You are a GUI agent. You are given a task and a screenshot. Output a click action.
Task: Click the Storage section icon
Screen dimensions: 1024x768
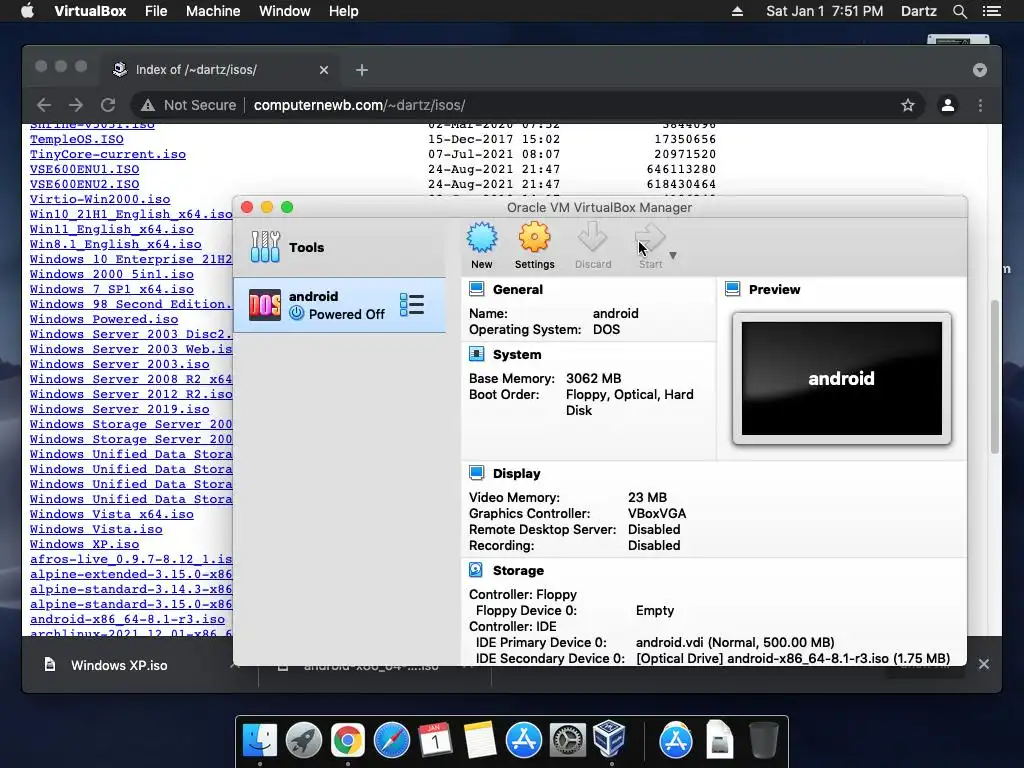tap(476, 570)
